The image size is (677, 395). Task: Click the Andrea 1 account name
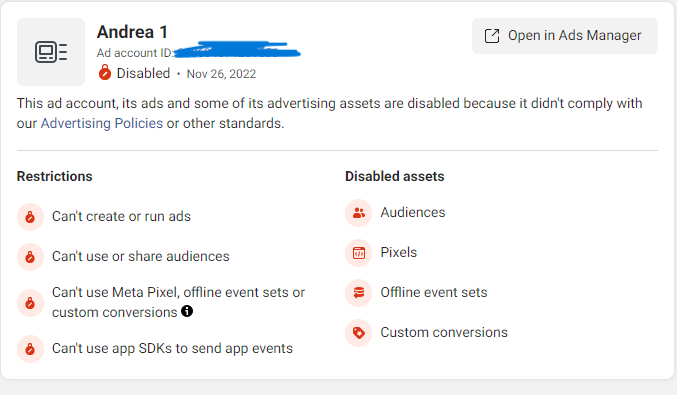pyautogui.click(x=132, y=32)
